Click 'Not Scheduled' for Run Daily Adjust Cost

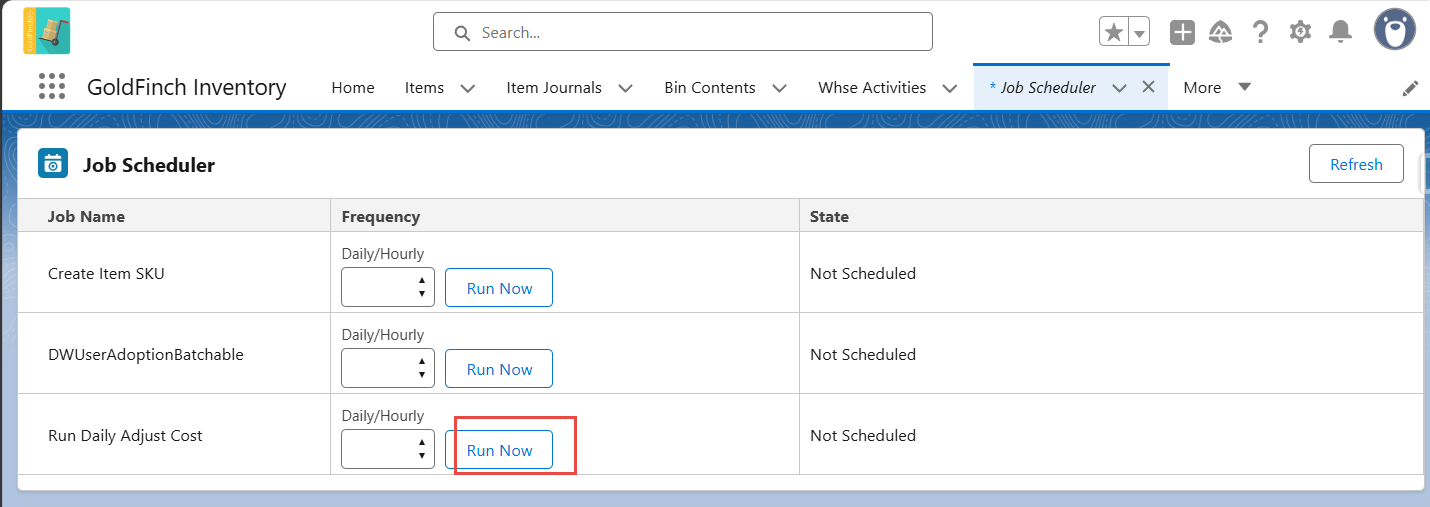coord(863,435)
